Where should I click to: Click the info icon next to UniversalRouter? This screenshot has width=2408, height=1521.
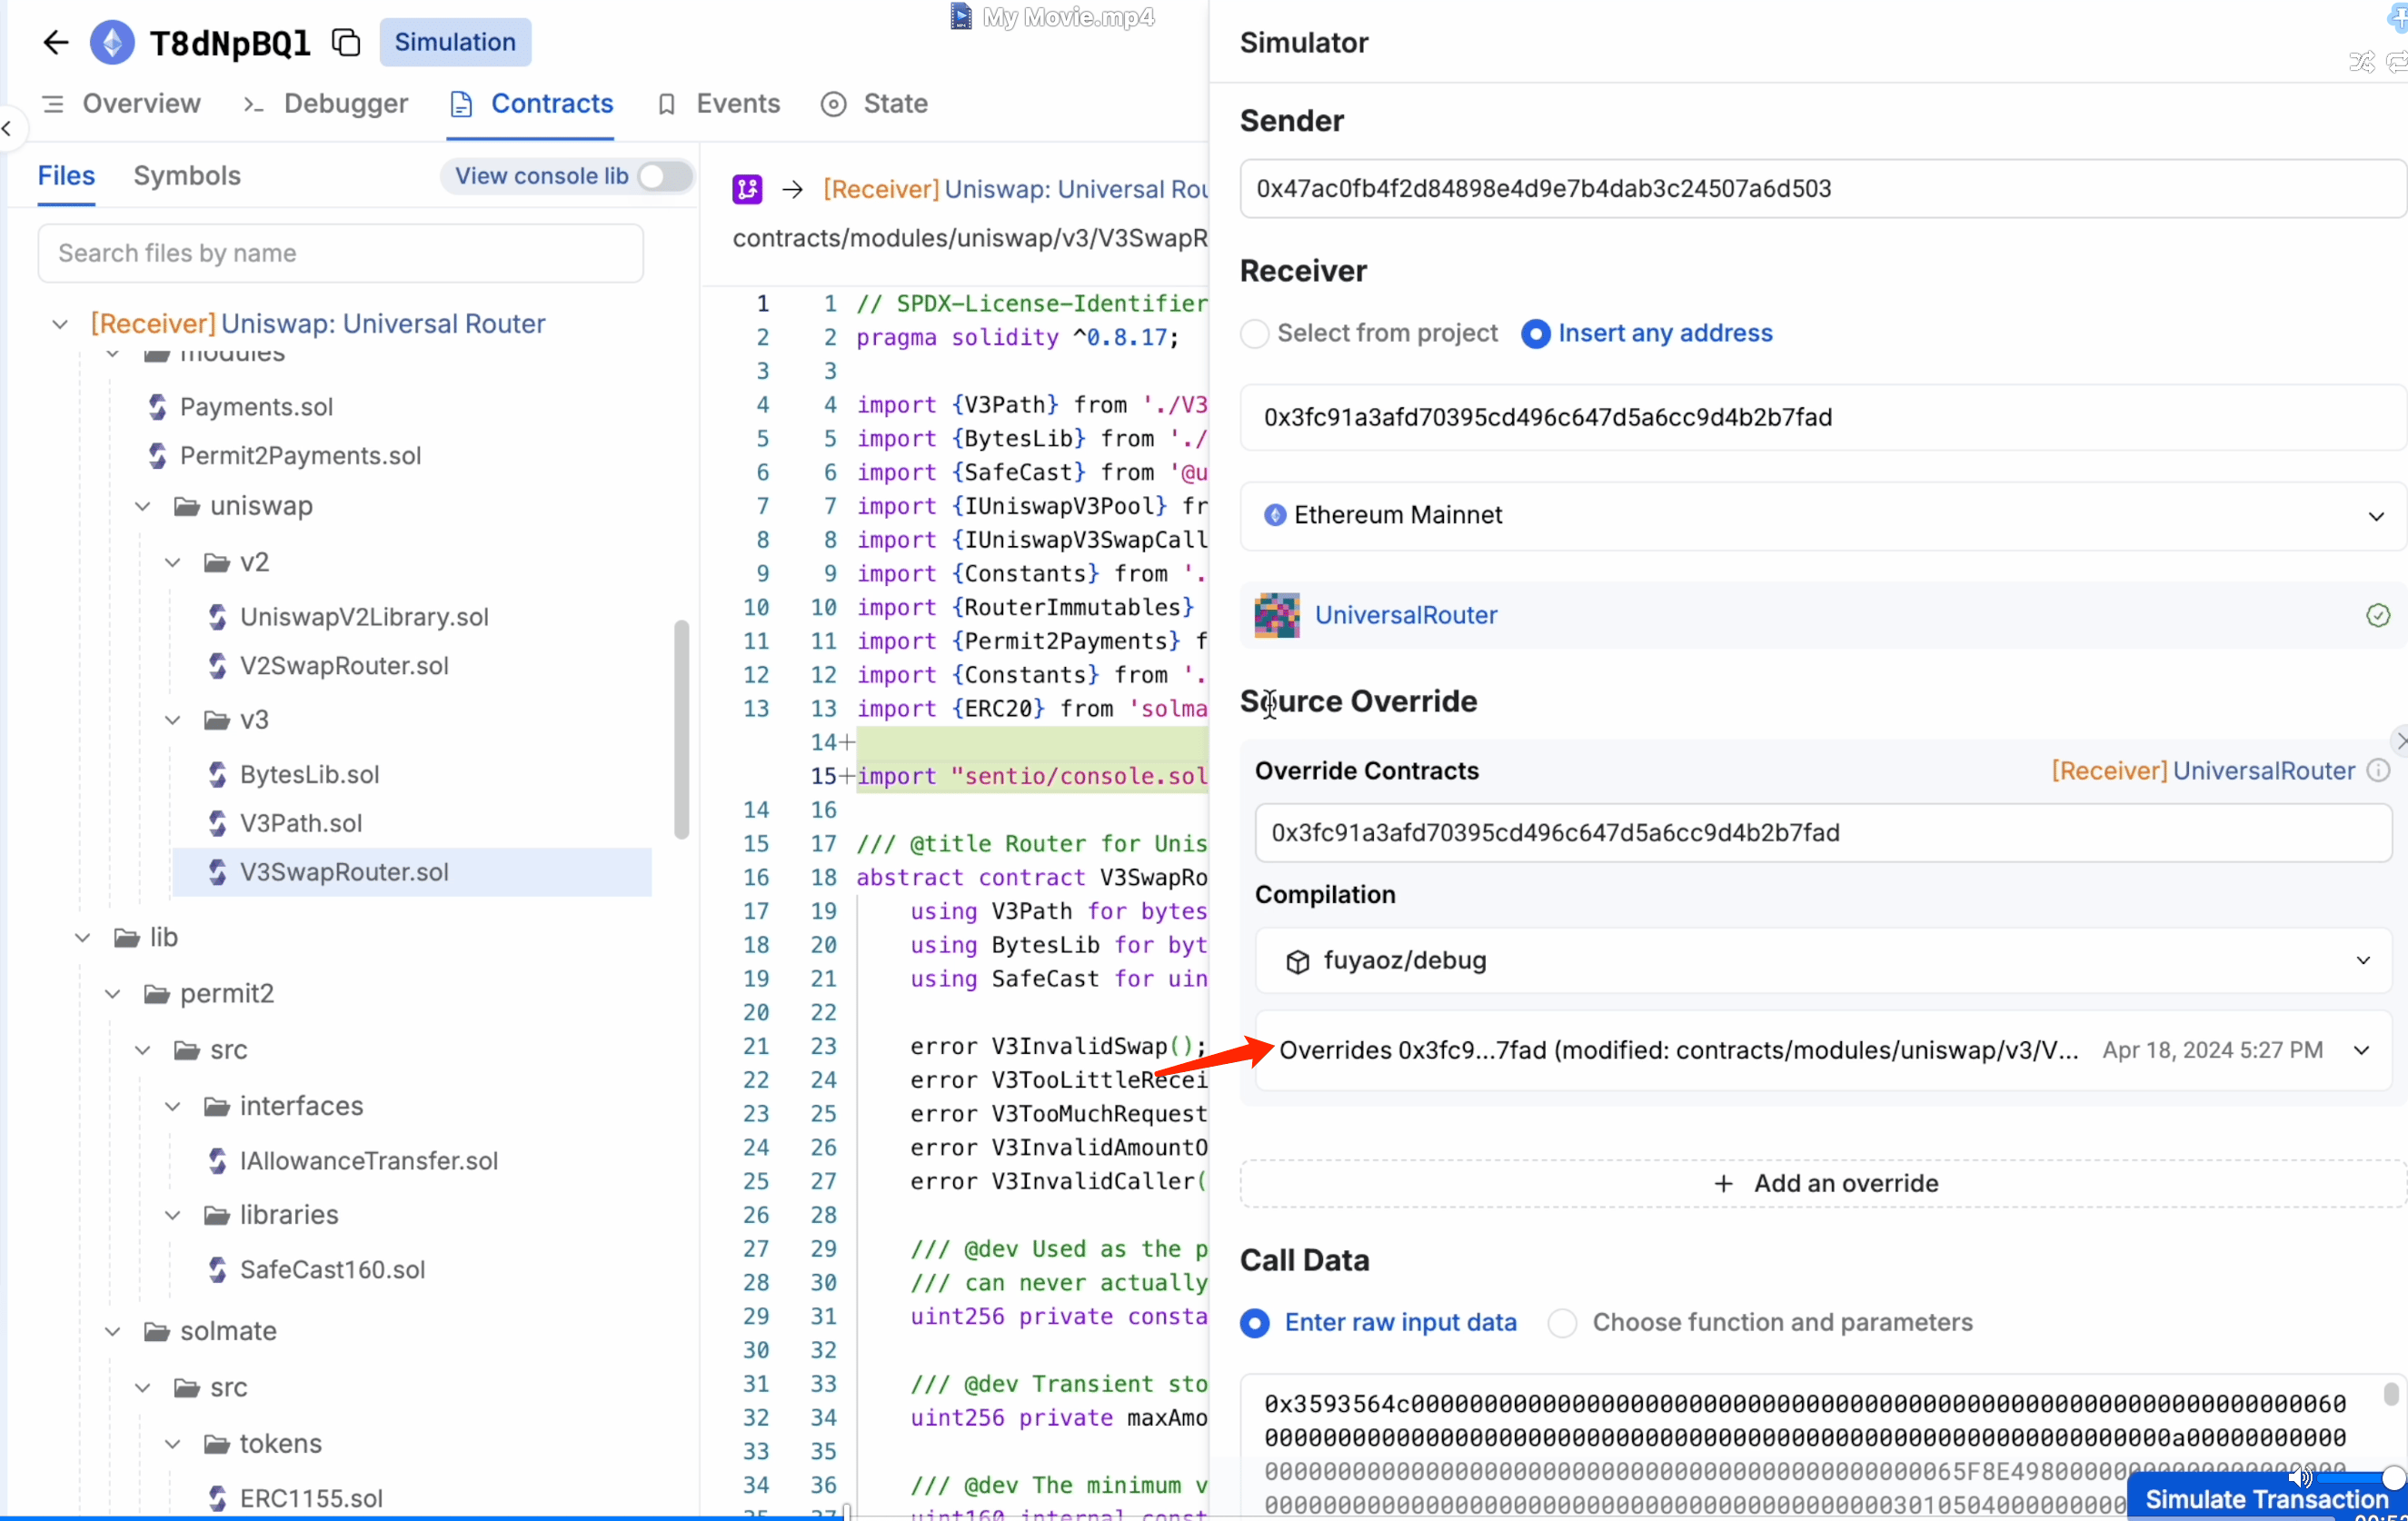(x=2378, y=770)
